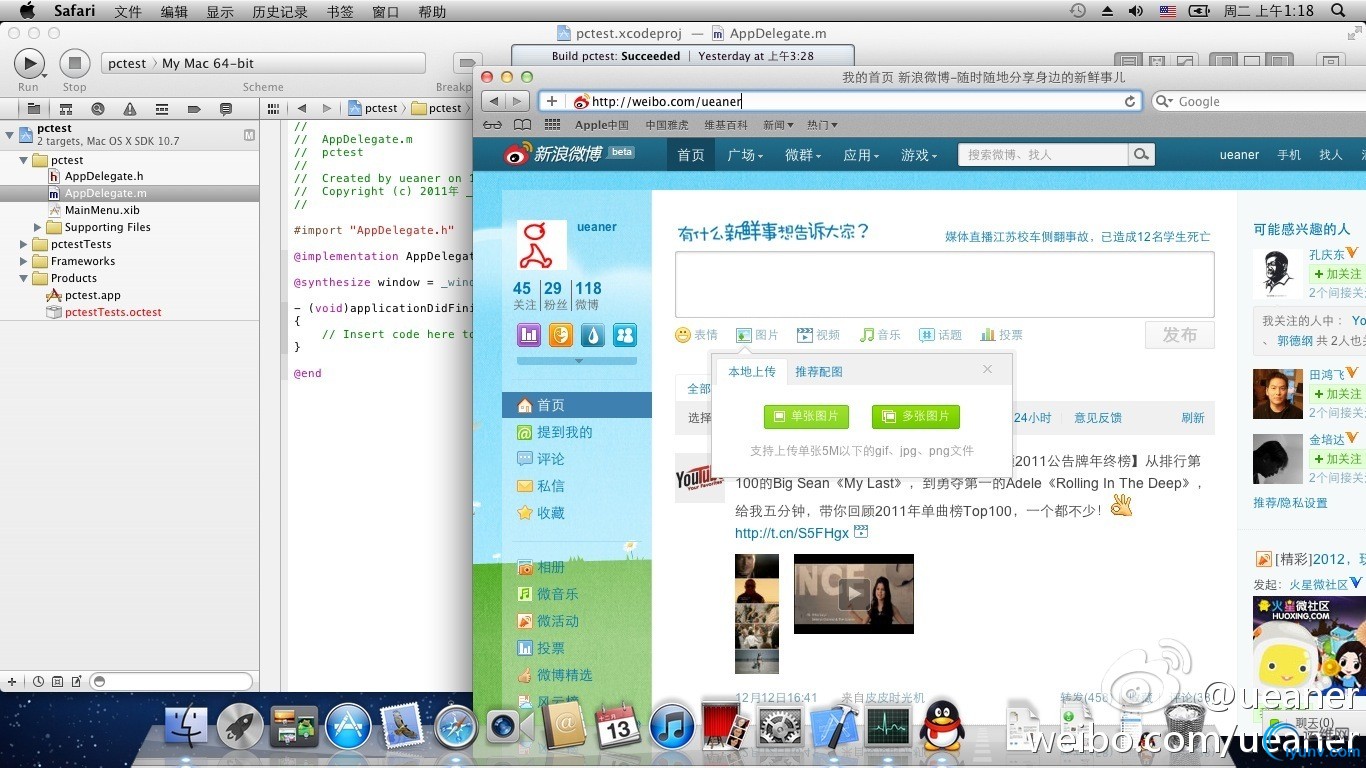Viewport: 1366px width, 768px height.
Task: Switch to the 推荐配图 tab
Action: point(819,371)
